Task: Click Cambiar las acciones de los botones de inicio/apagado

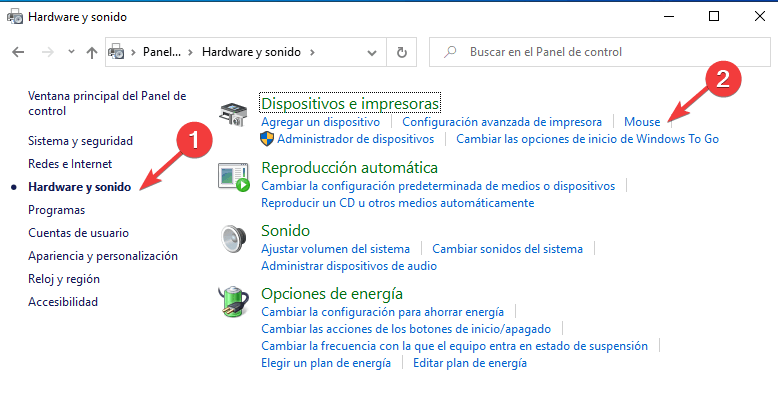Action: coord(406,329)
